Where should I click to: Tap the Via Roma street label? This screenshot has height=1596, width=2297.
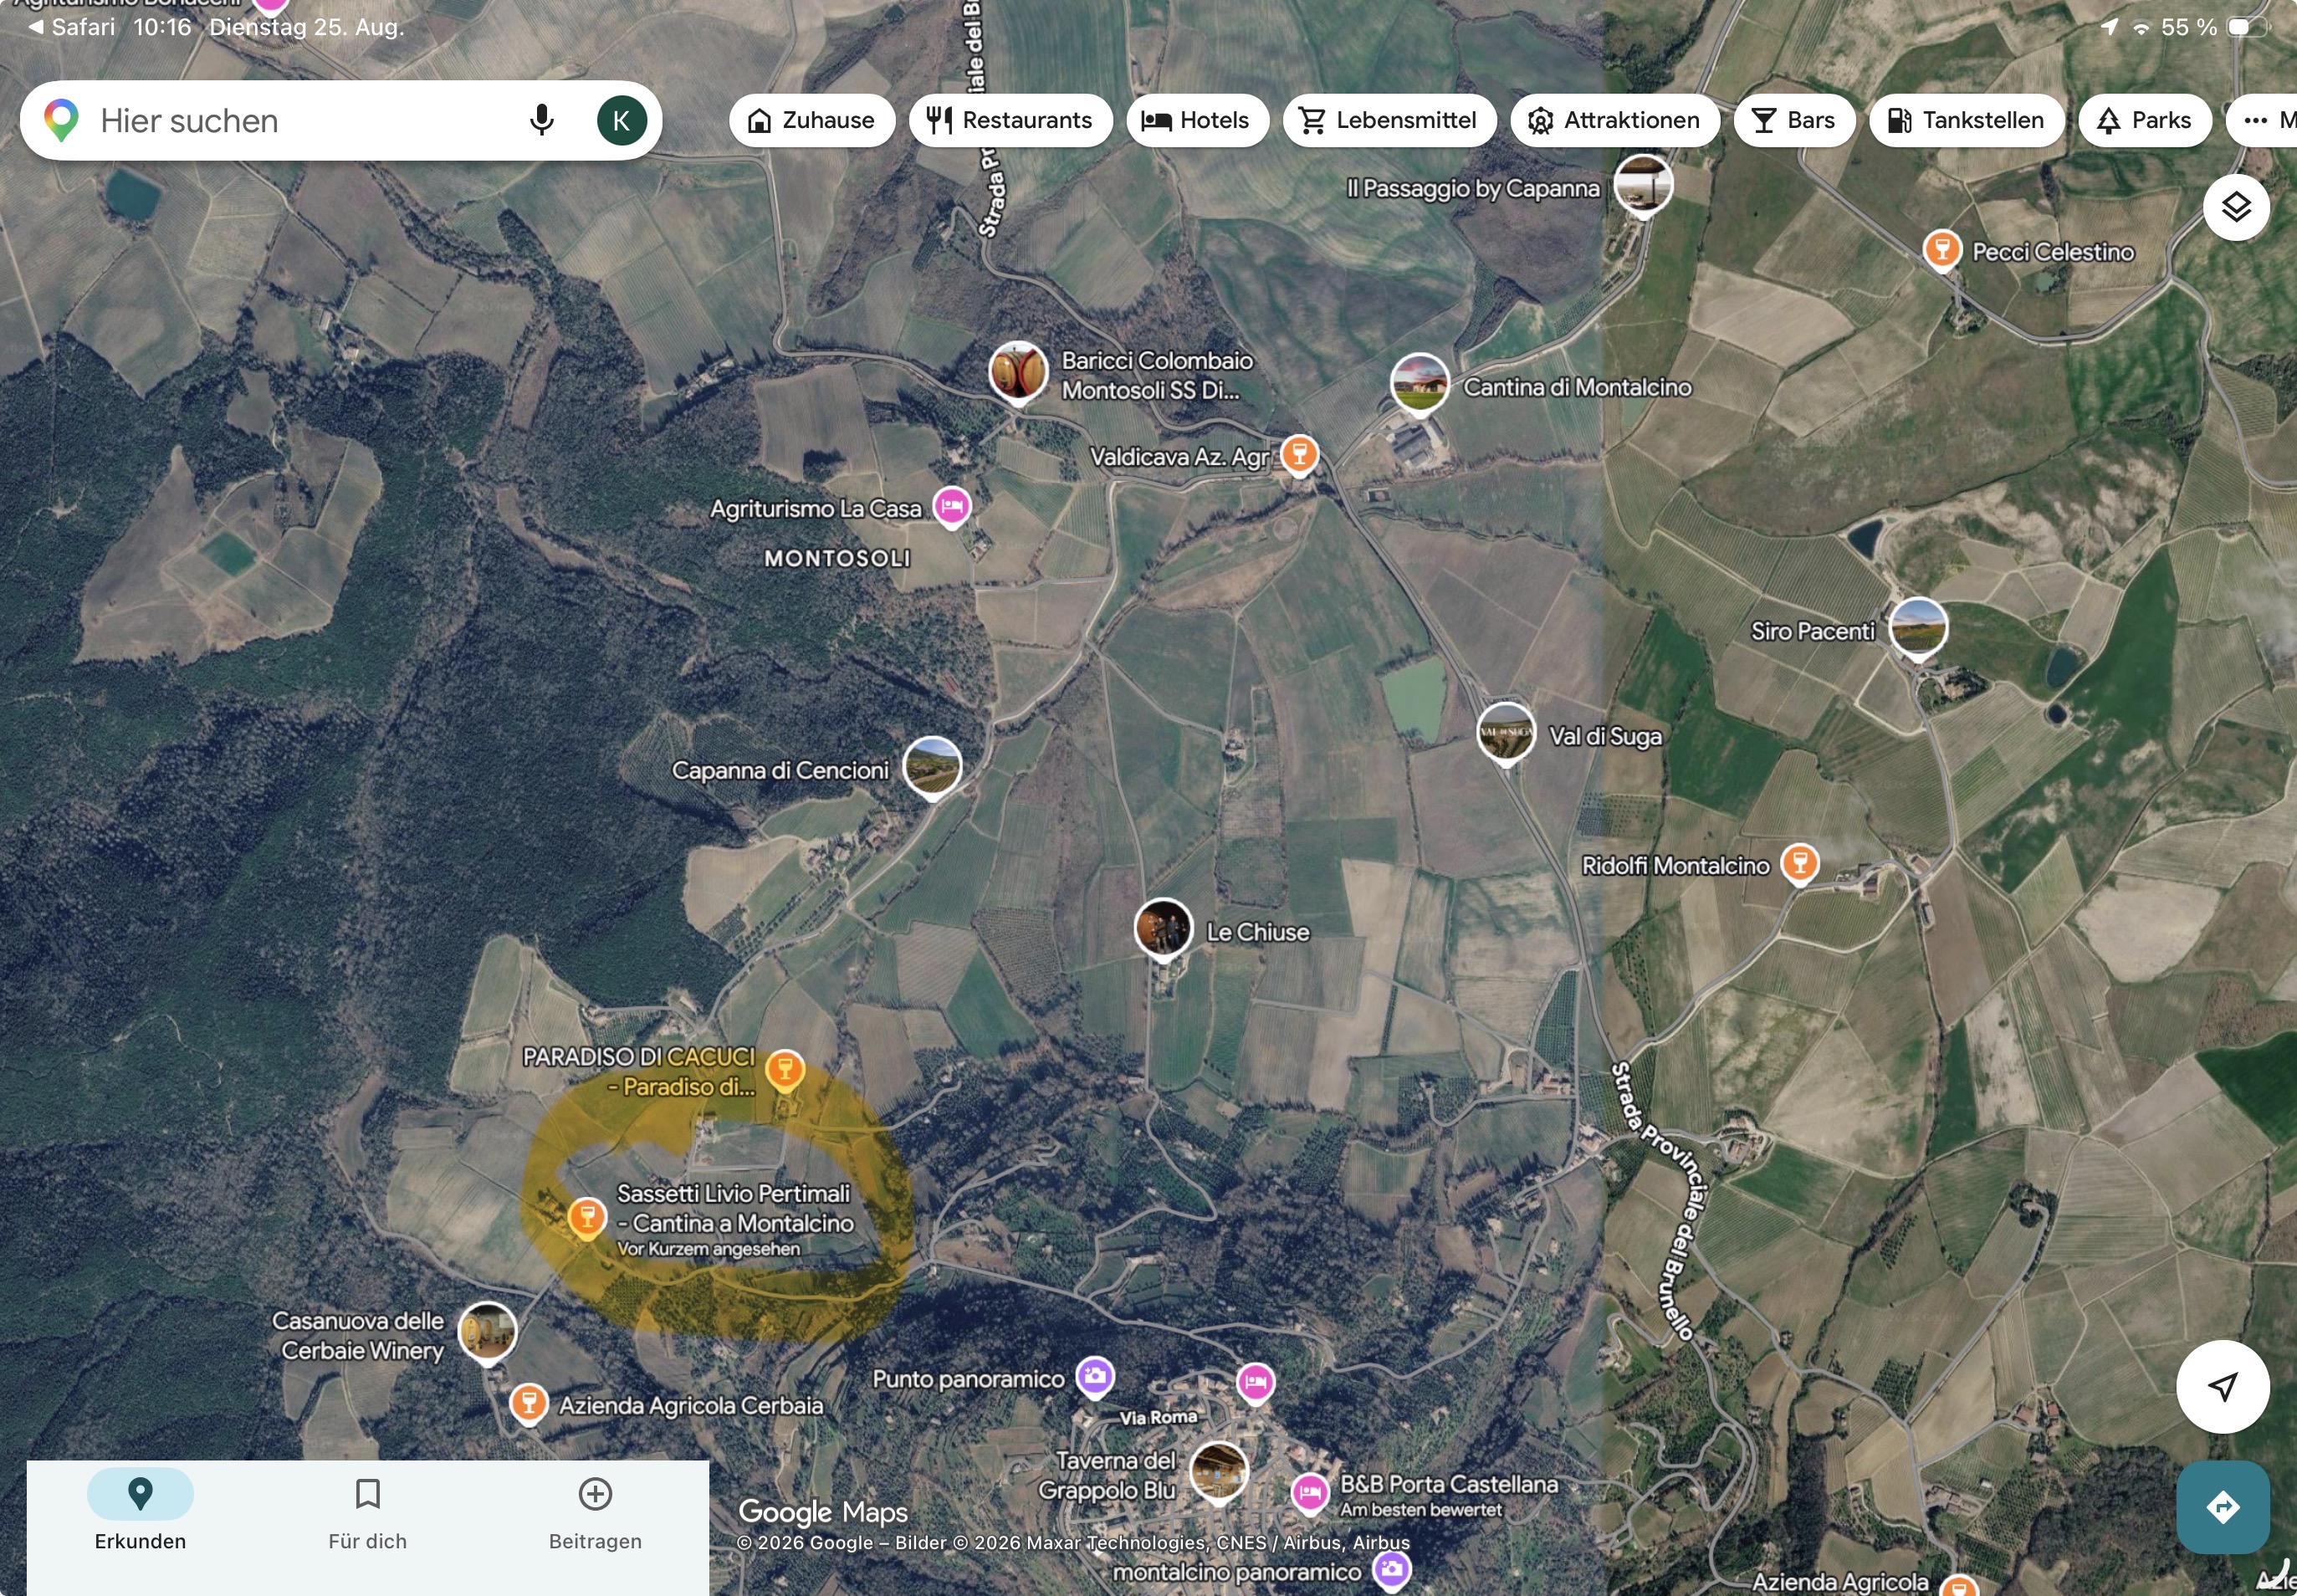[1158, 1418]
